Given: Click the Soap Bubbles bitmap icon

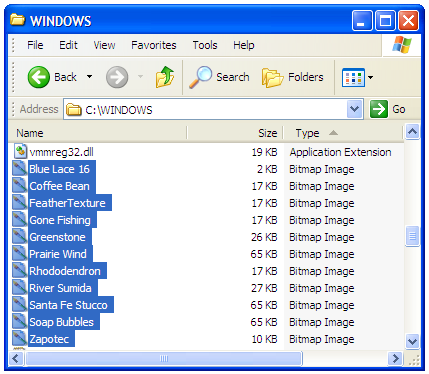Looking at the screenshot, I should click(x=20, y=322).
